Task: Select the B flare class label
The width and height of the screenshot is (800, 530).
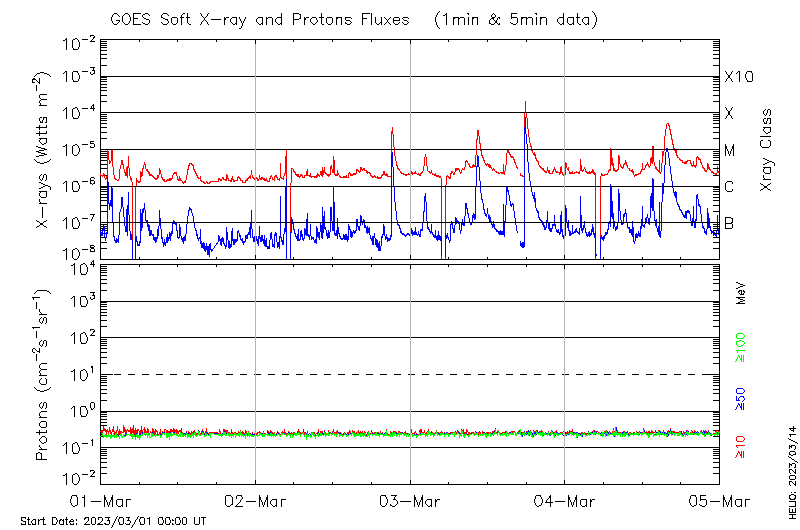Action: click(729, 223)
